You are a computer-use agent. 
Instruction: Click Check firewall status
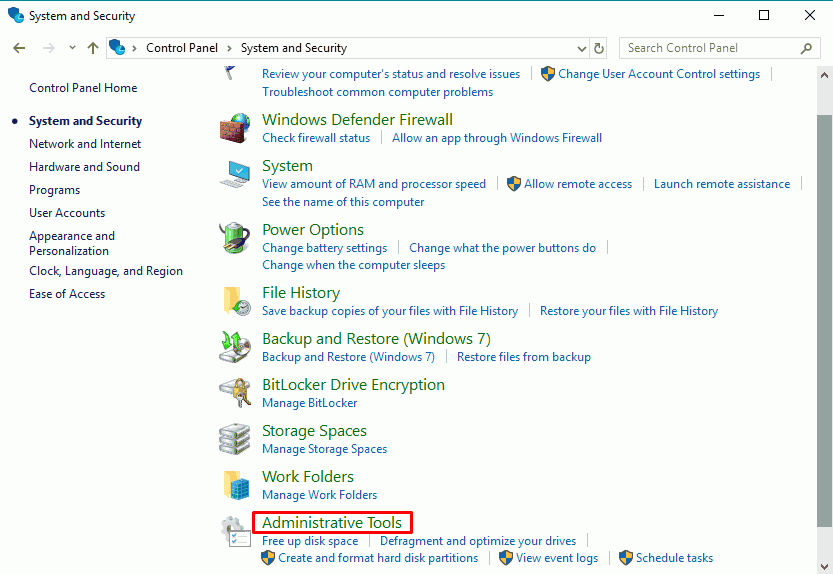(x=316, y=138)
